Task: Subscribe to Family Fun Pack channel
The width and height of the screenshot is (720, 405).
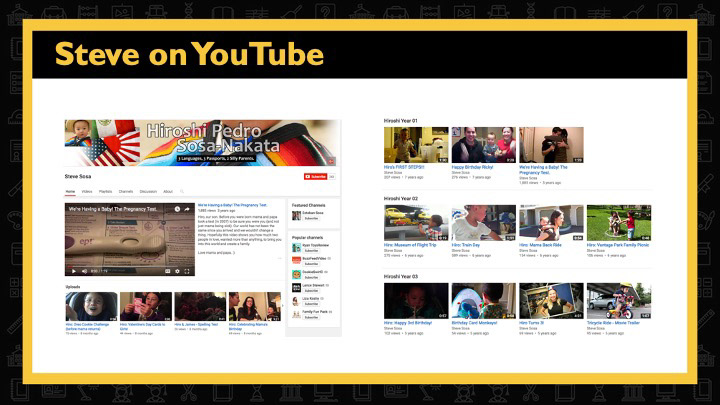Action: click(x=311, y=317)
